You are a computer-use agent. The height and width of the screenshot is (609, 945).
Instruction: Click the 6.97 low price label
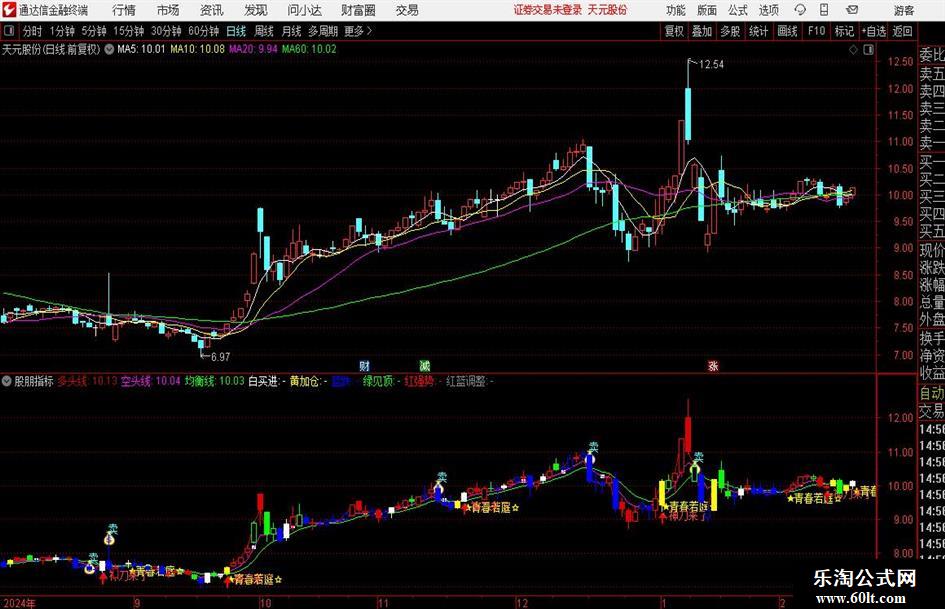pyautogui.click(x=220, y=356)
